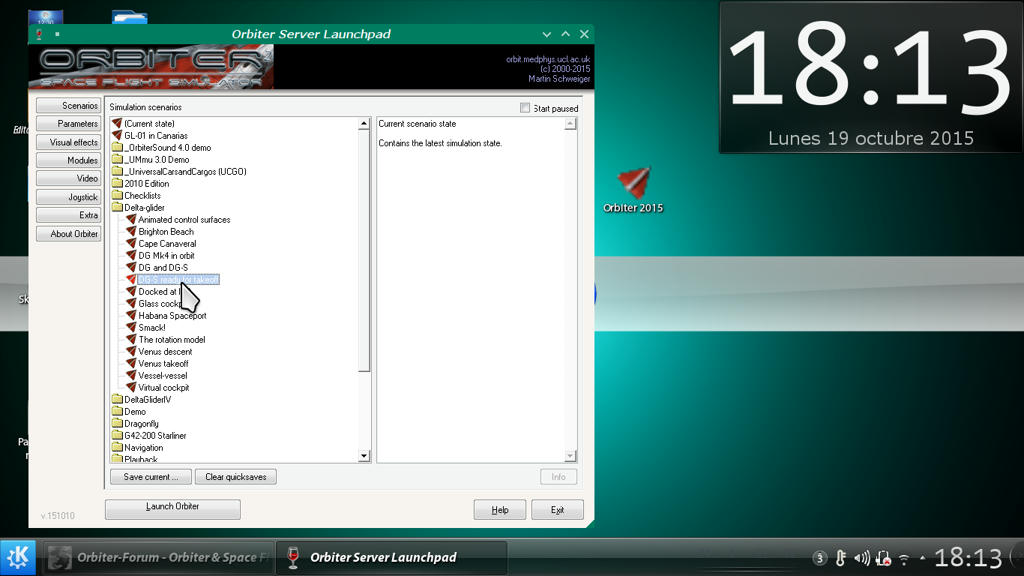This screenshot has height=576, width=1024.
Task: Click the Help button
Action: point(500,509)
